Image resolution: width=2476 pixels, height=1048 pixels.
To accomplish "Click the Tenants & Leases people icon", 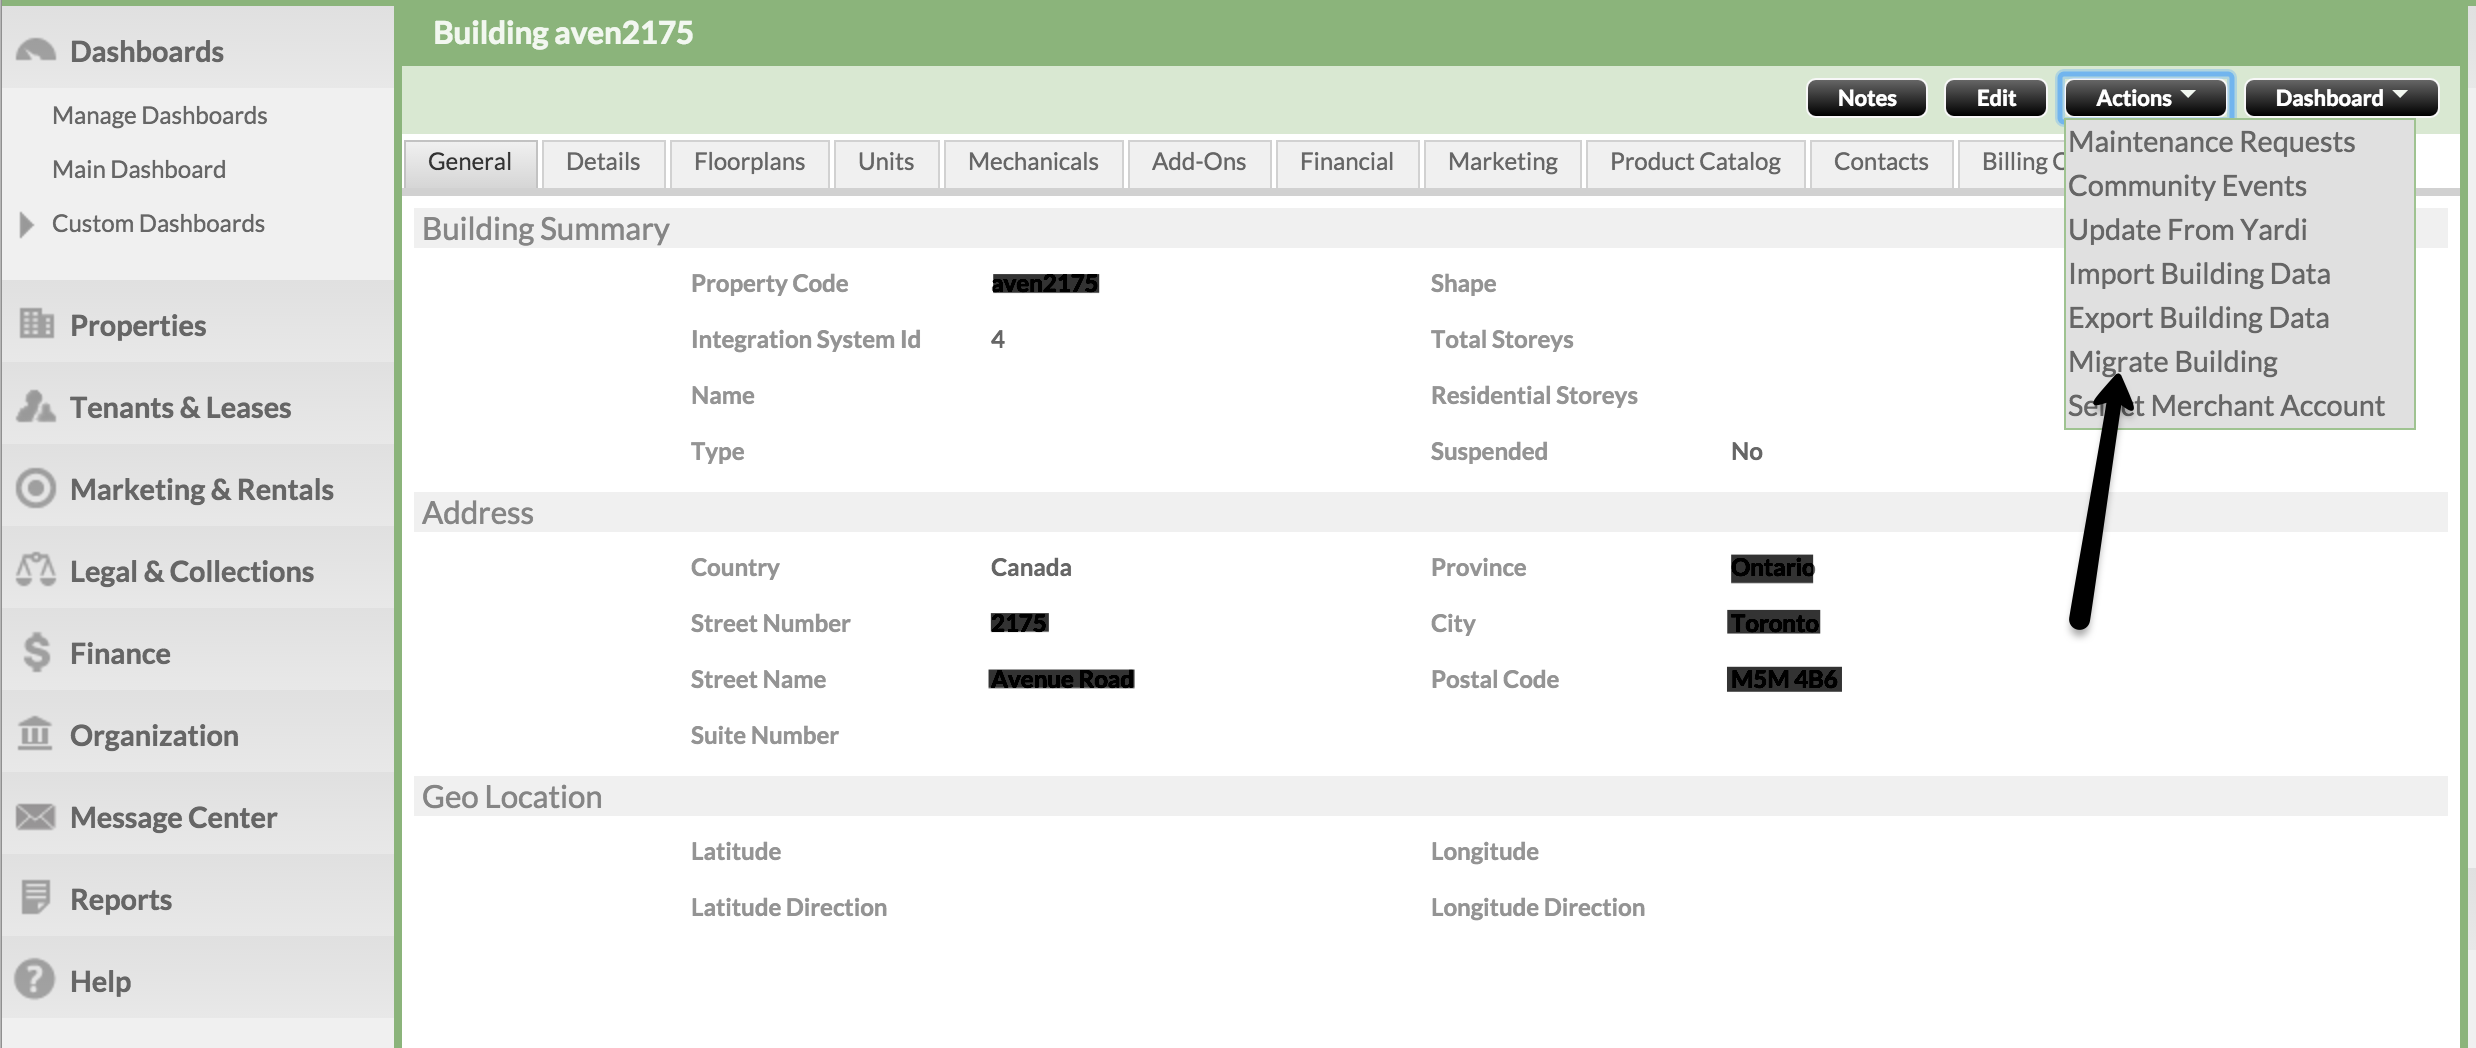I will 36,406.
